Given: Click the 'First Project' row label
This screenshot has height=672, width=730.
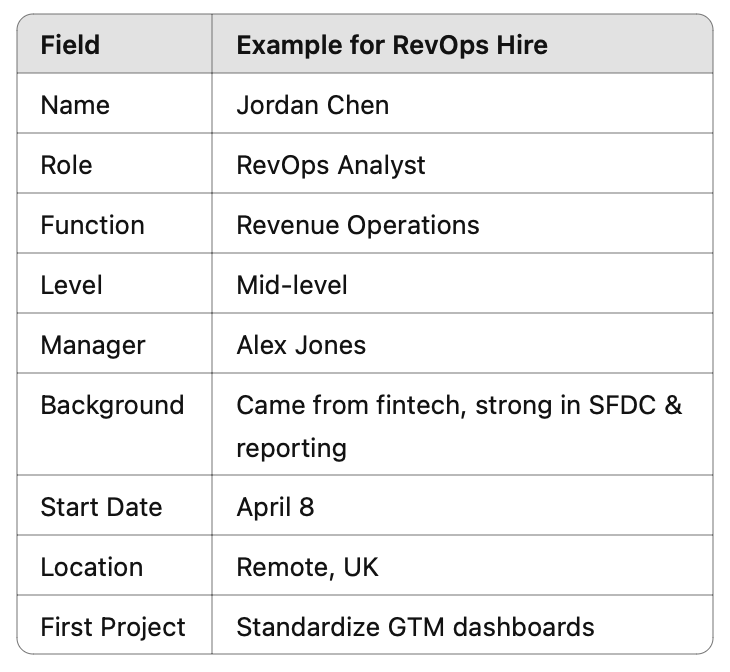Looking at the screenshot, I should (114, 625).
